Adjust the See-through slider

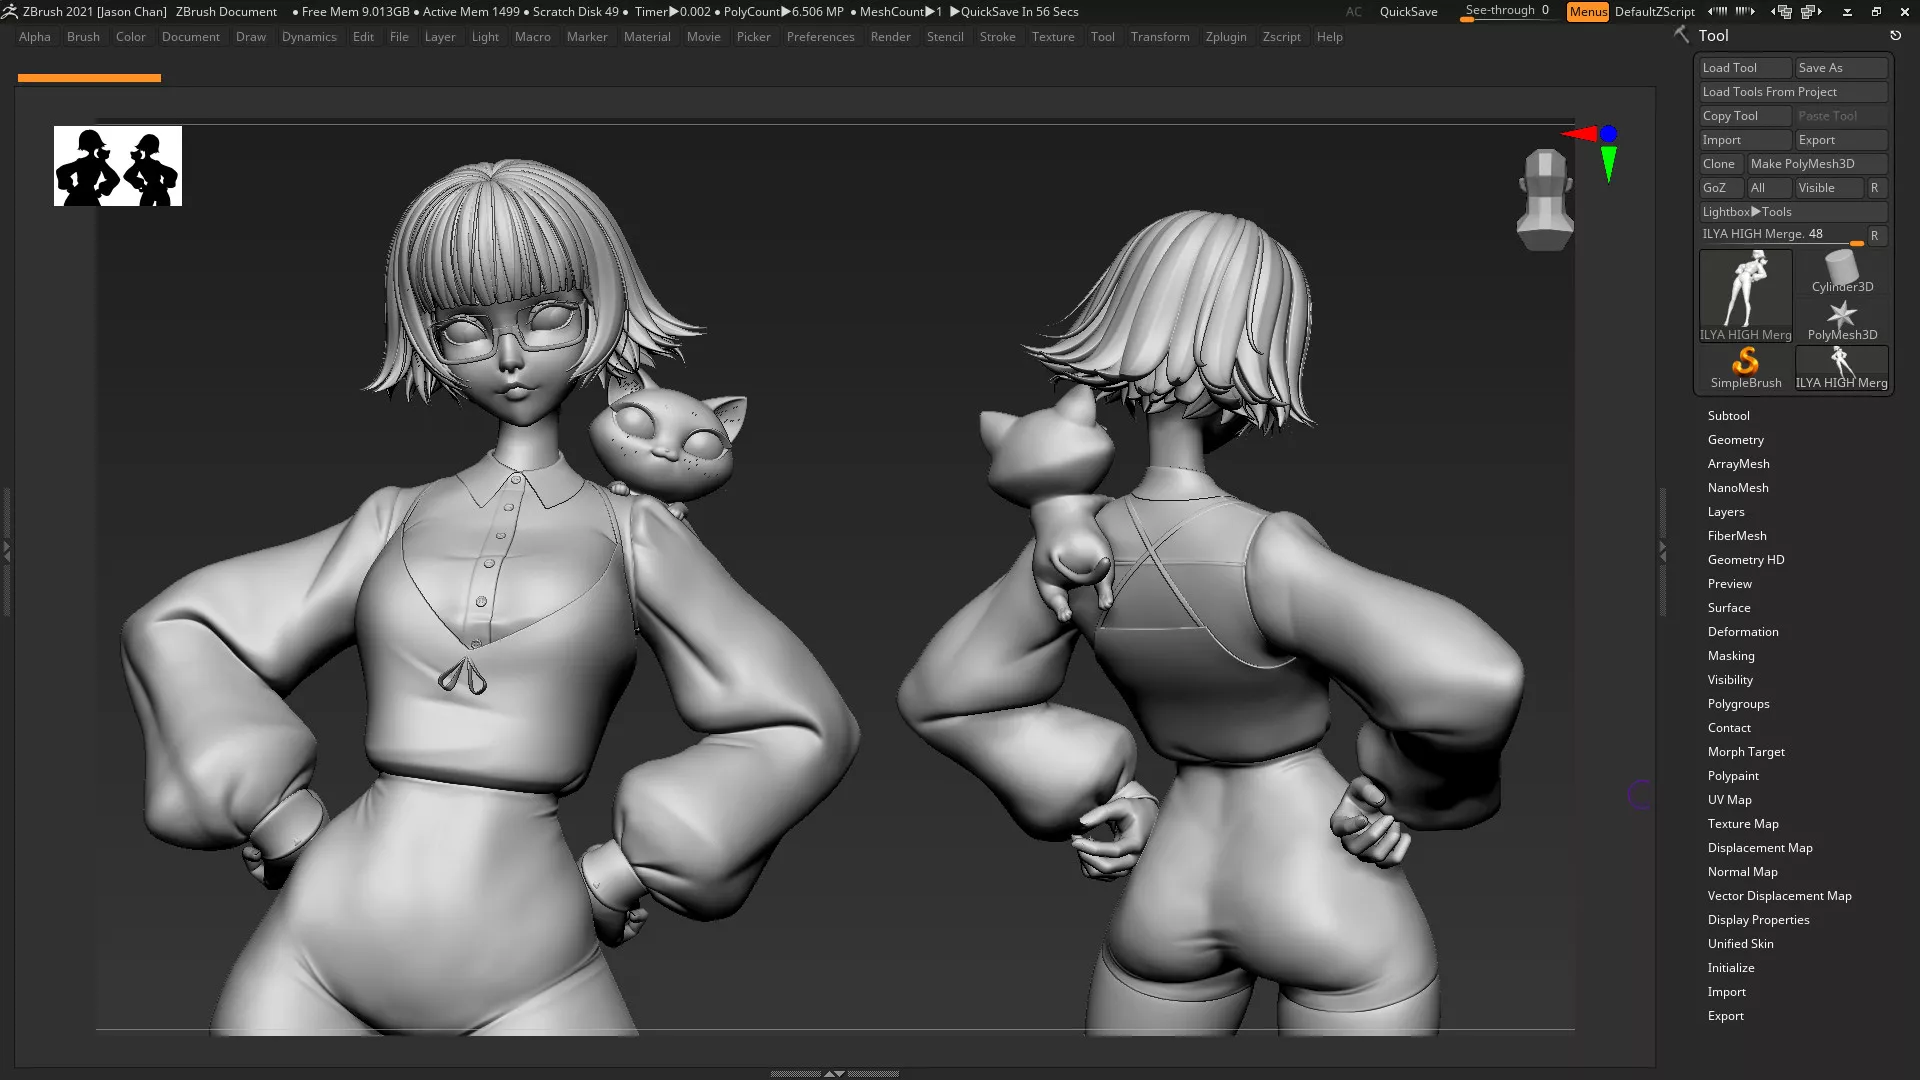(1506, 12)
